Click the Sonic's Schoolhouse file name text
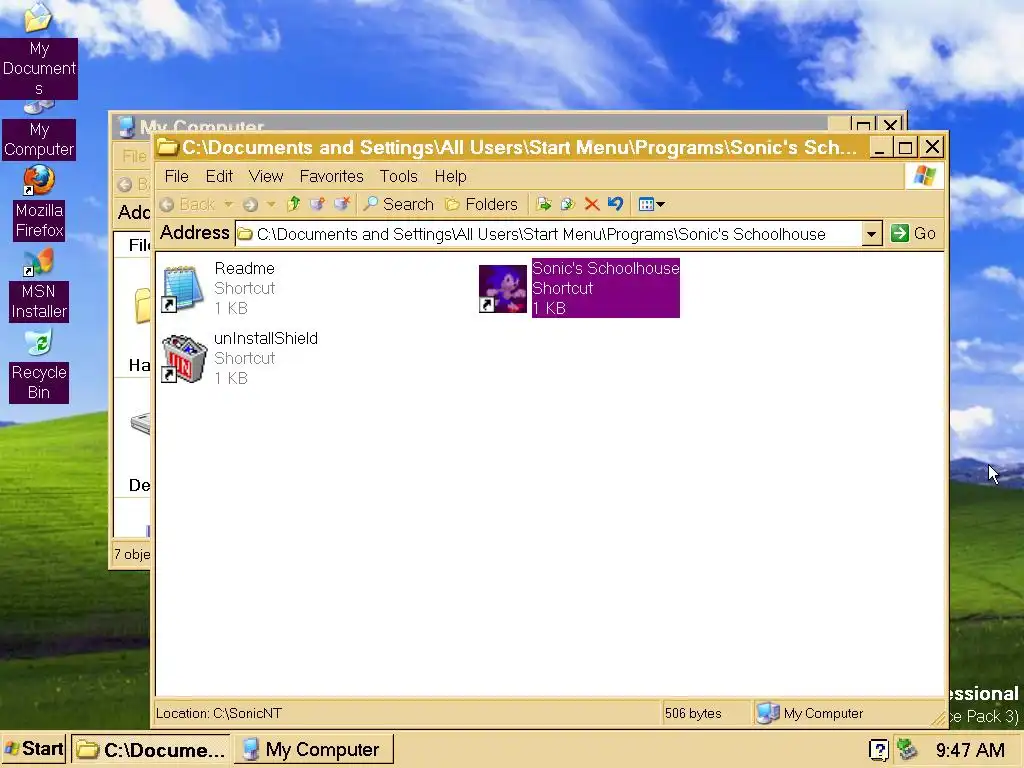The height and width of the screenshot is (768, 1024). click(x=605, y=268)
